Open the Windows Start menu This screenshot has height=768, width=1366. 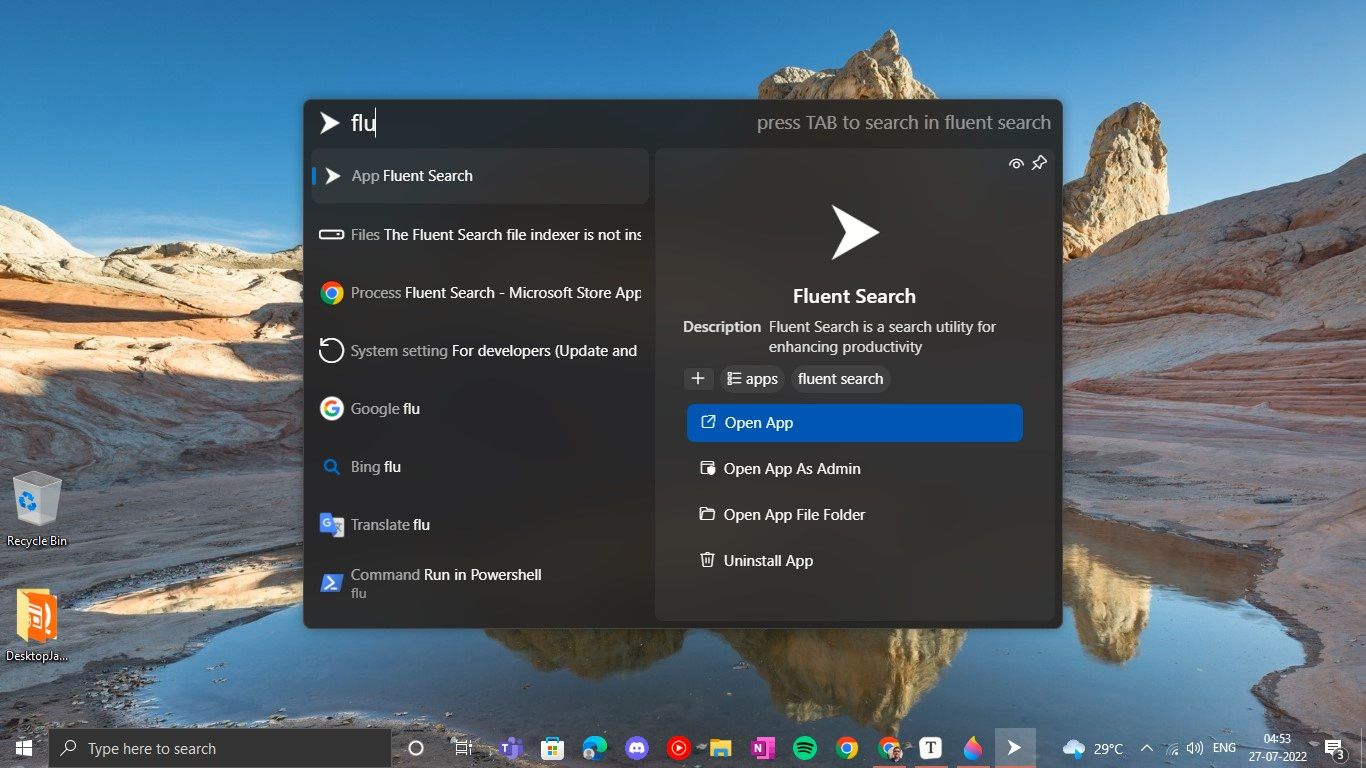coord(24,748)
